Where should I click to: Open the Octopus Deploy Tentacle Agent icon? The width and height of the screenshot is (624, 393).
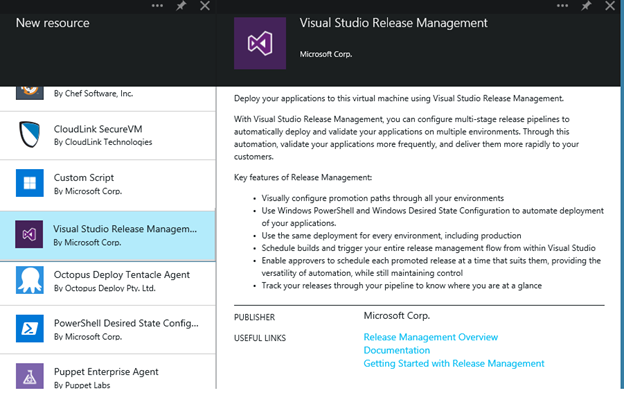[30, 280]
